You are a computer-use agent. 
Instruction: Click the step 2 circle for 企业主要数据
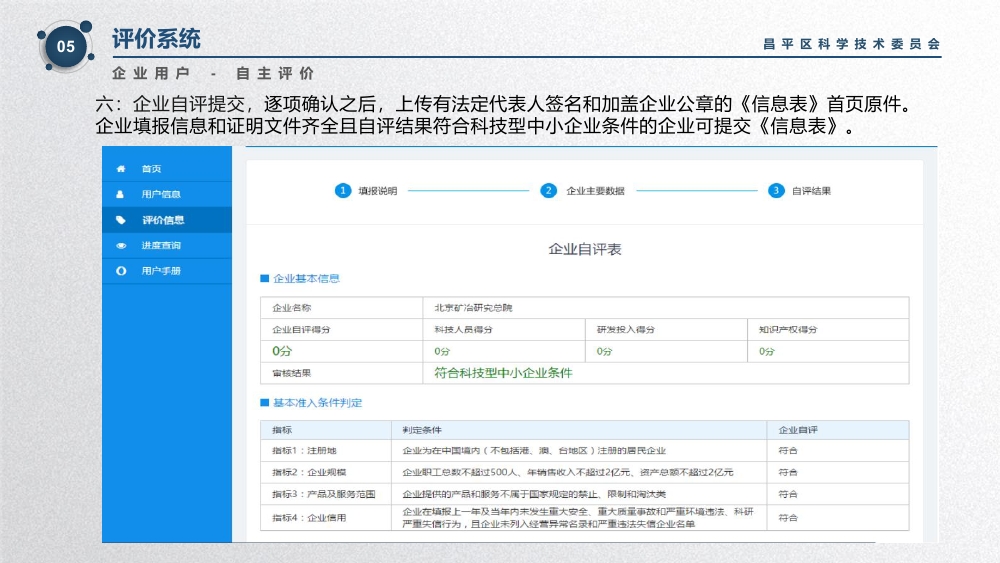(x=548, y=191)
